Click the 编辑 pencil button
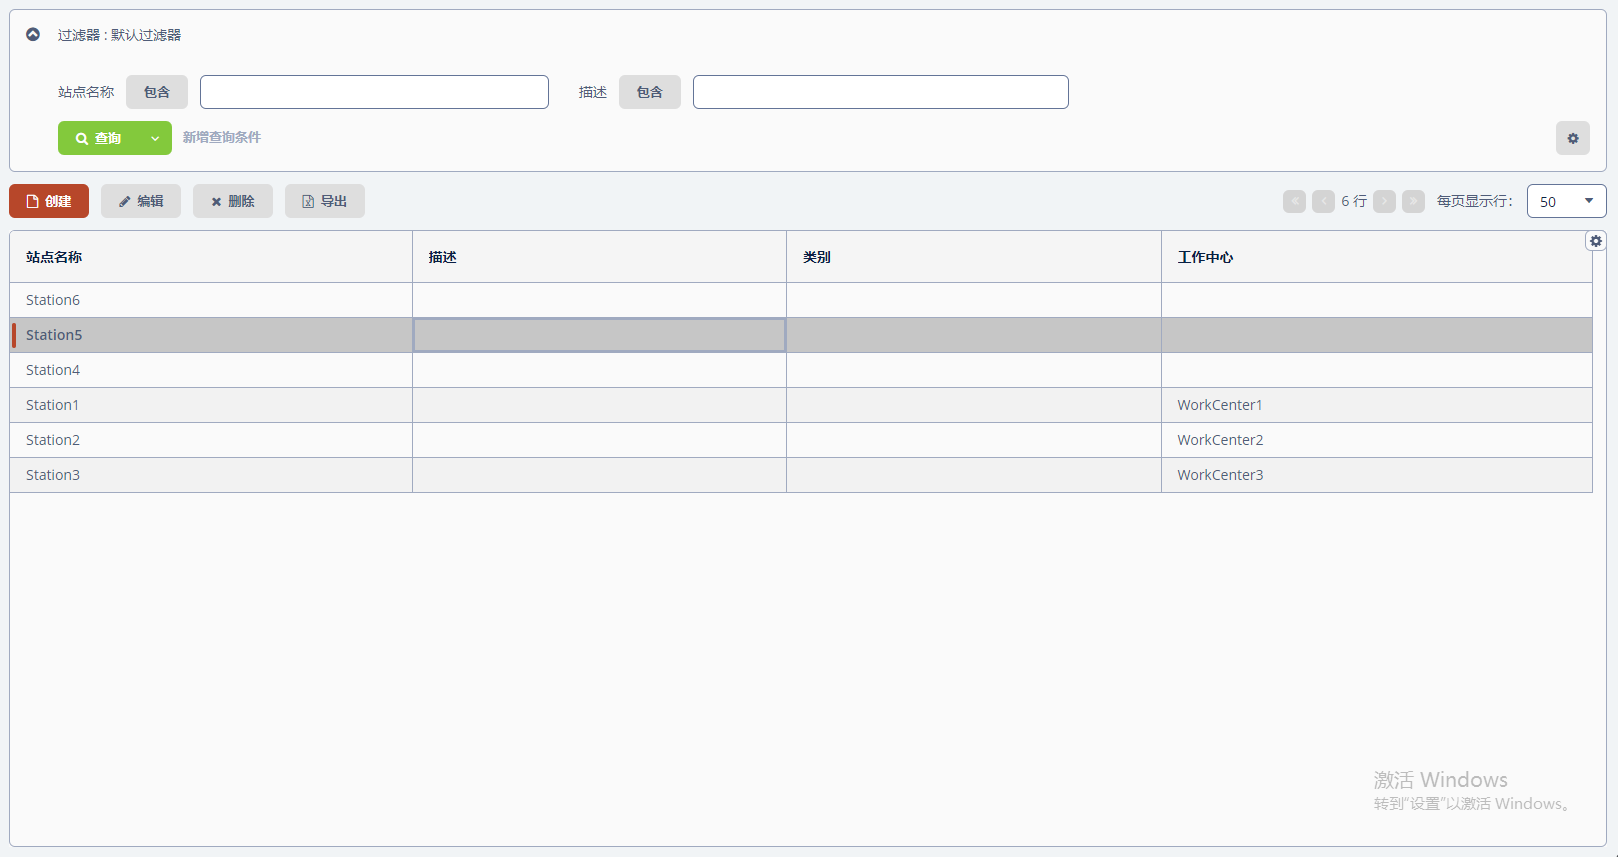This screenshot has width=1618, height=857. tap(141, 201)
